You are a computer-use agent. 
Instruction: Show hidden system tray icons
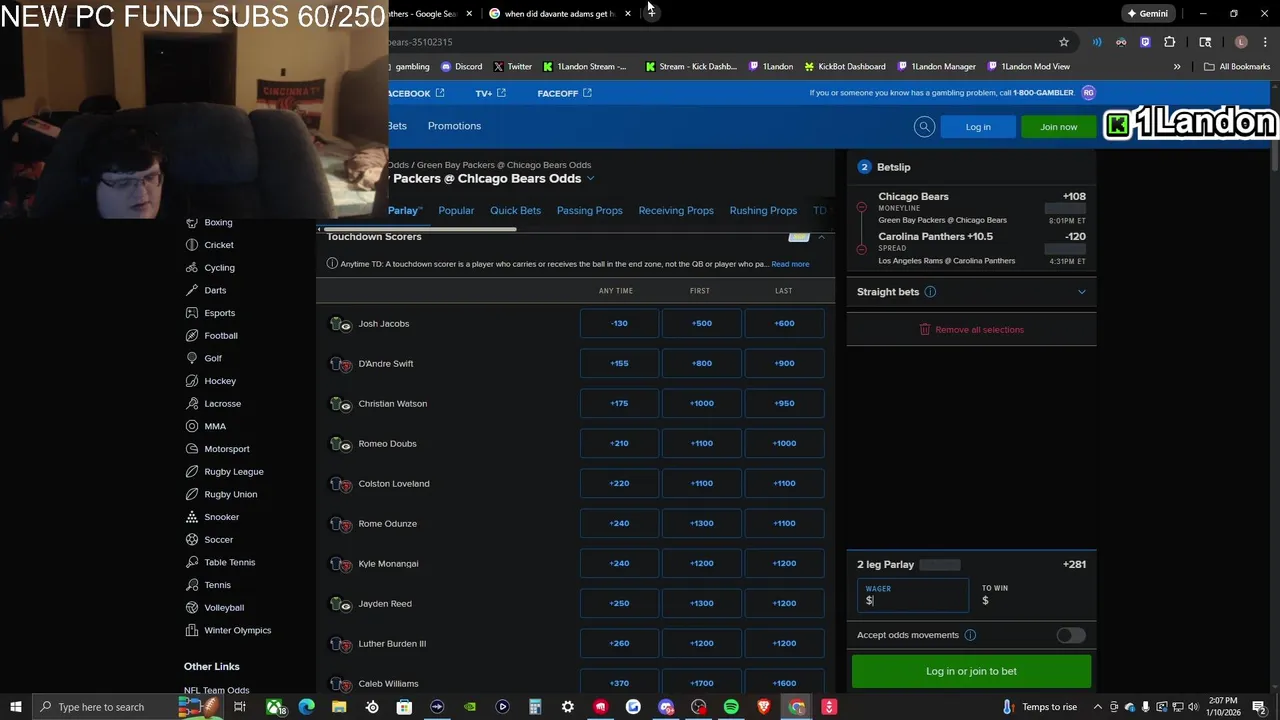pos(1097,707)
